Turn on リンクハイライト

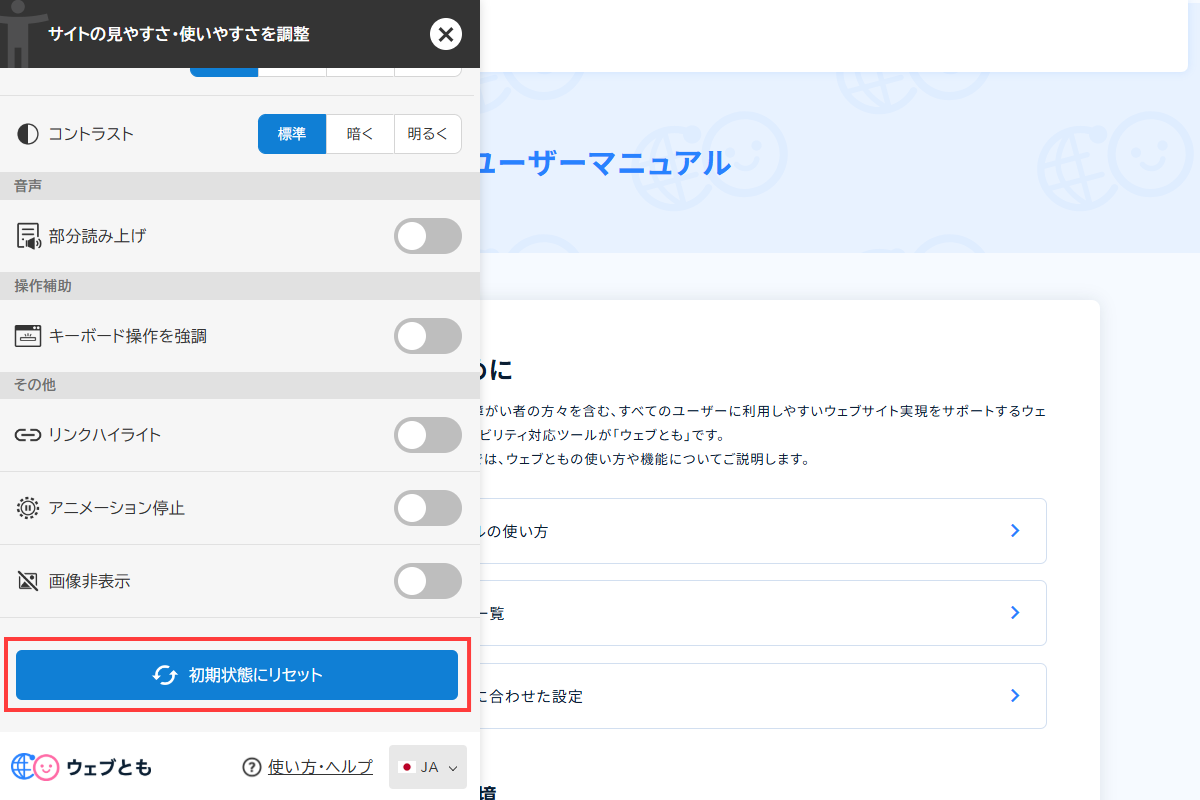click(x=428, y=435)
